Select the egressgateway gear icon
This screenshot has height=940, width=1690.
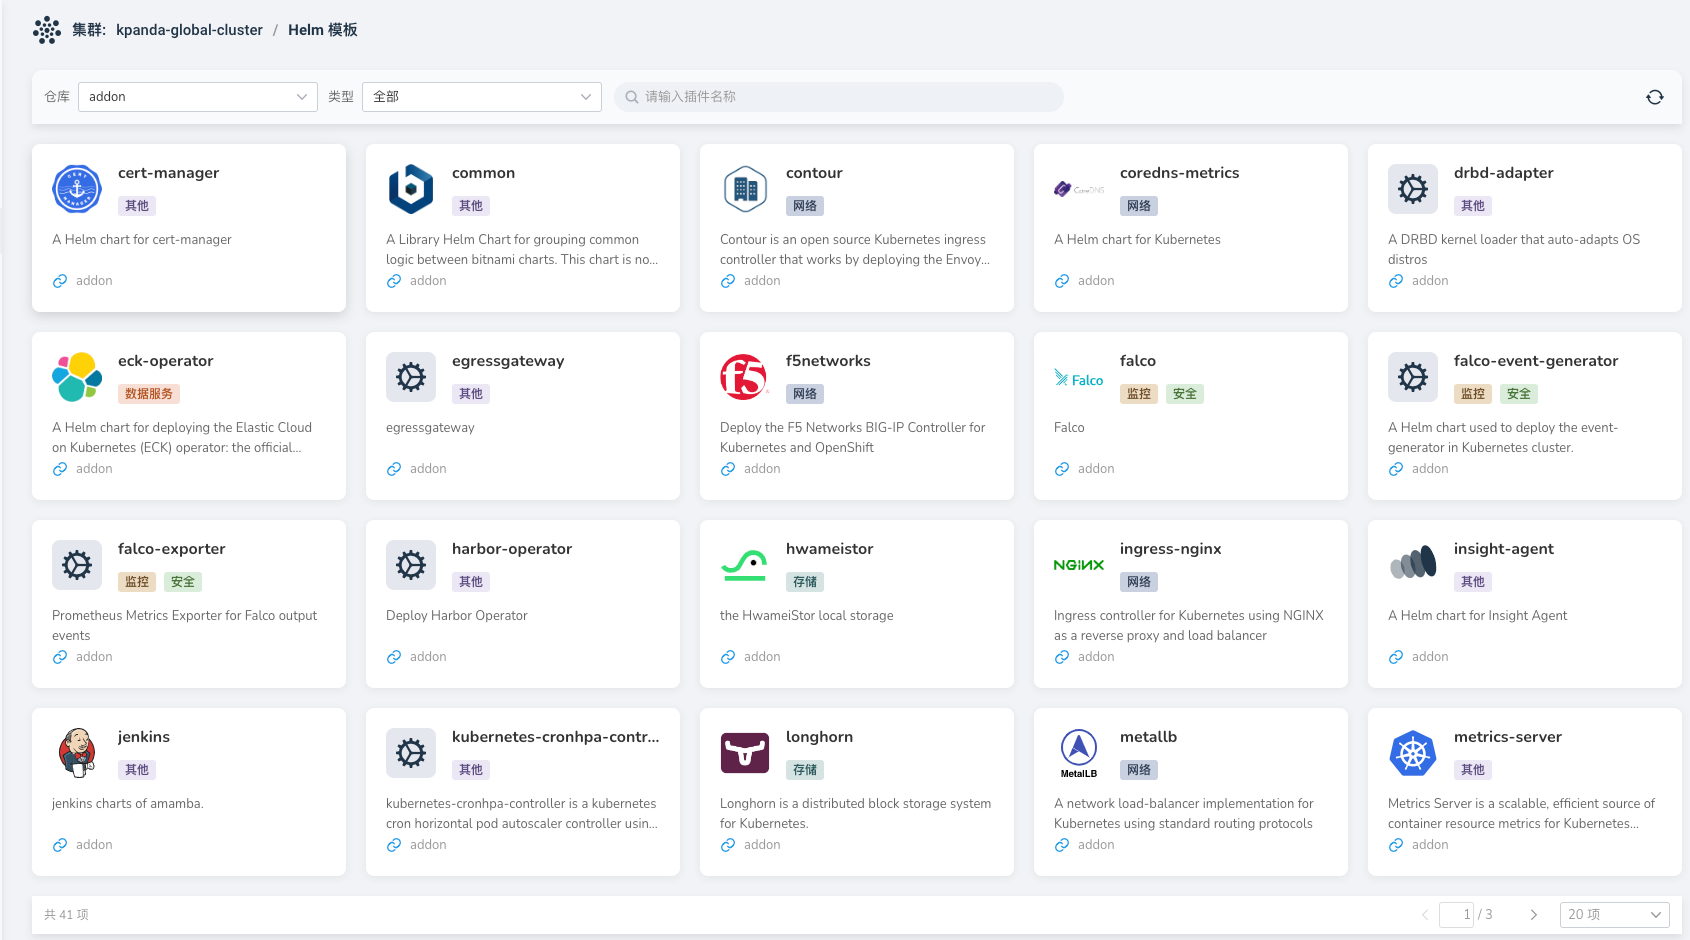point(411,377)
